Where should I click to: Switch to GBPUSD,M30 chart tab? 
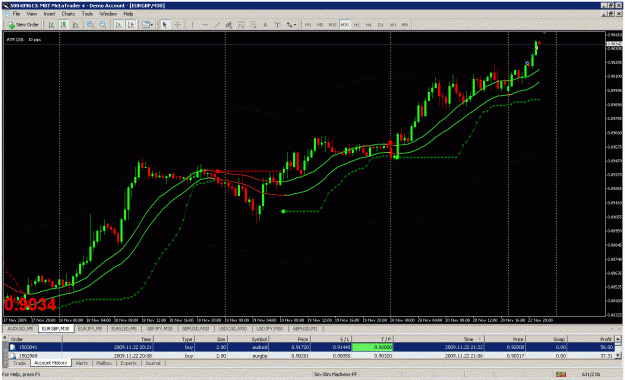pyautogui.click(x=196, y=329)
